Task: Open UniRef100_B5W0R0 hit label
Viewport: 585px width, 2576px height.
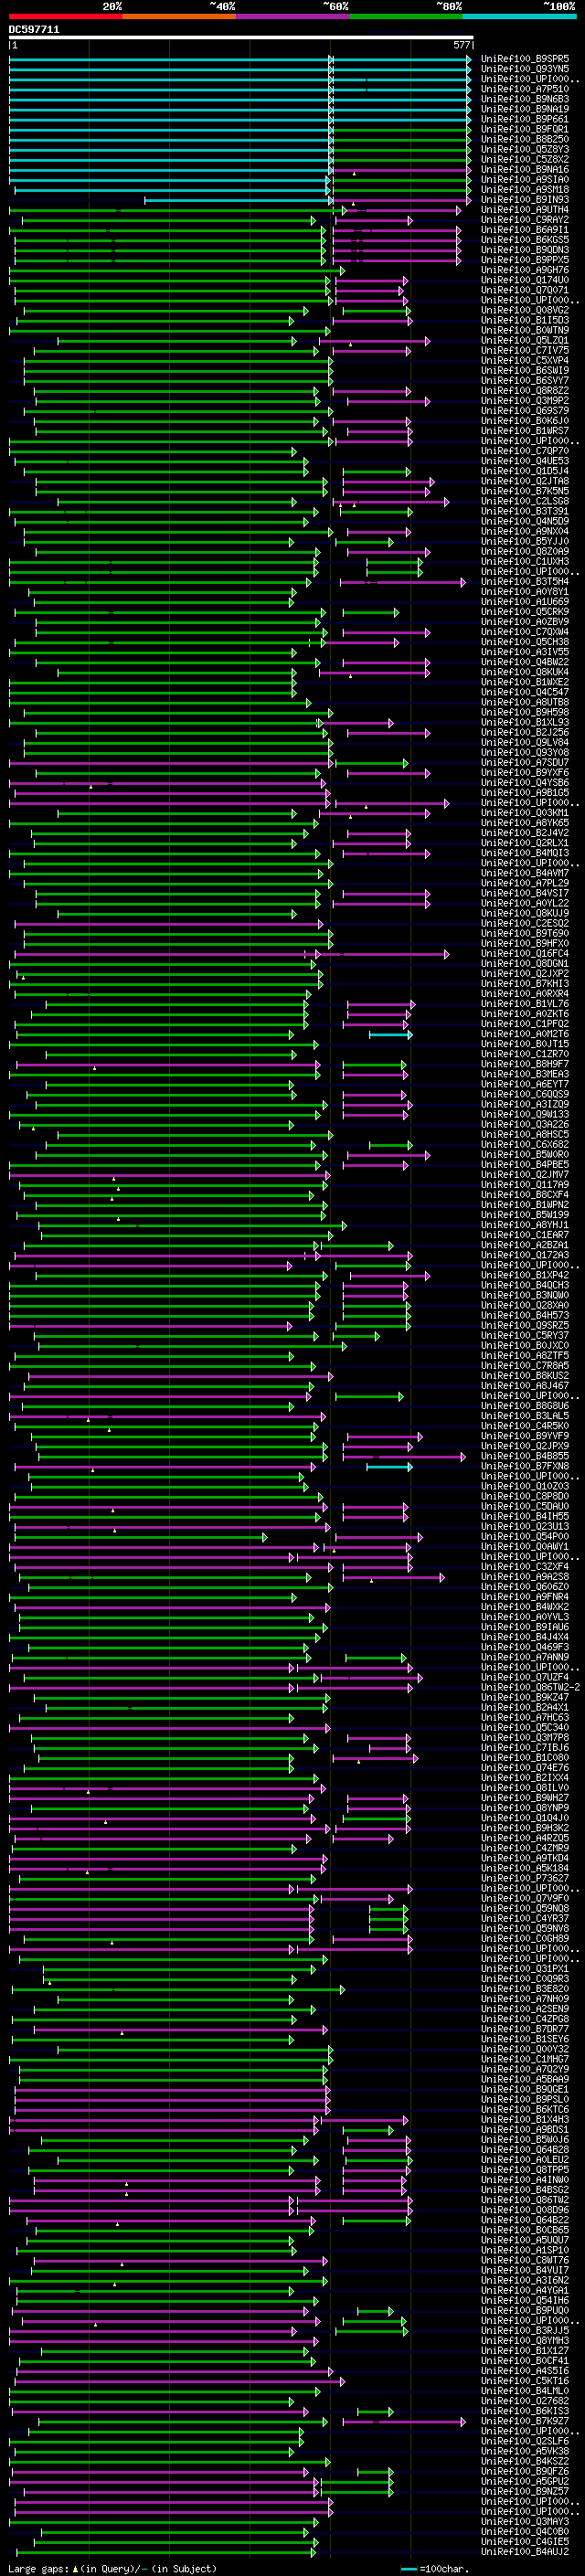Action: pos(525,1154)
